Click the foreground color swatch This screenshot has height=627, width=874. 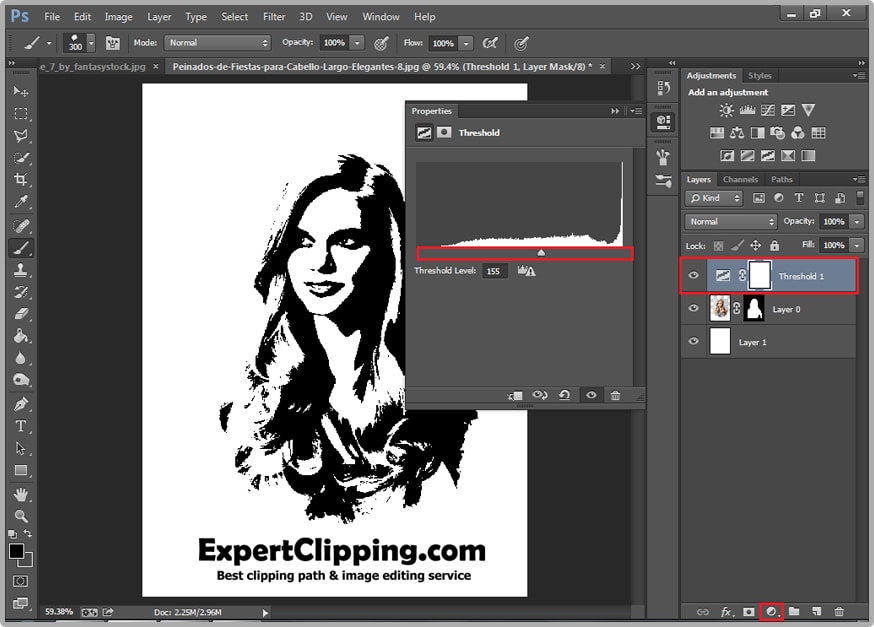click(17, 551)
